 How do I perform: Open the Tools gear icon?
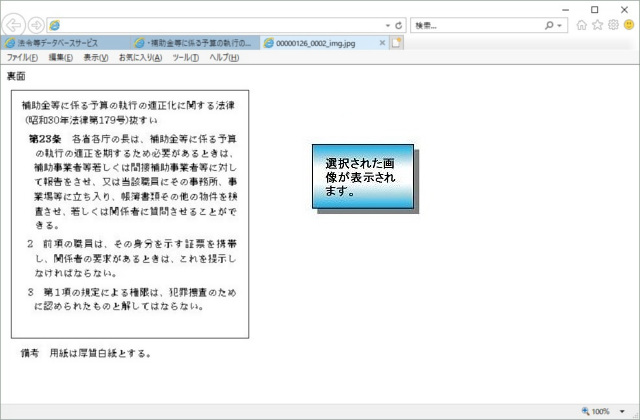[612, 24]
